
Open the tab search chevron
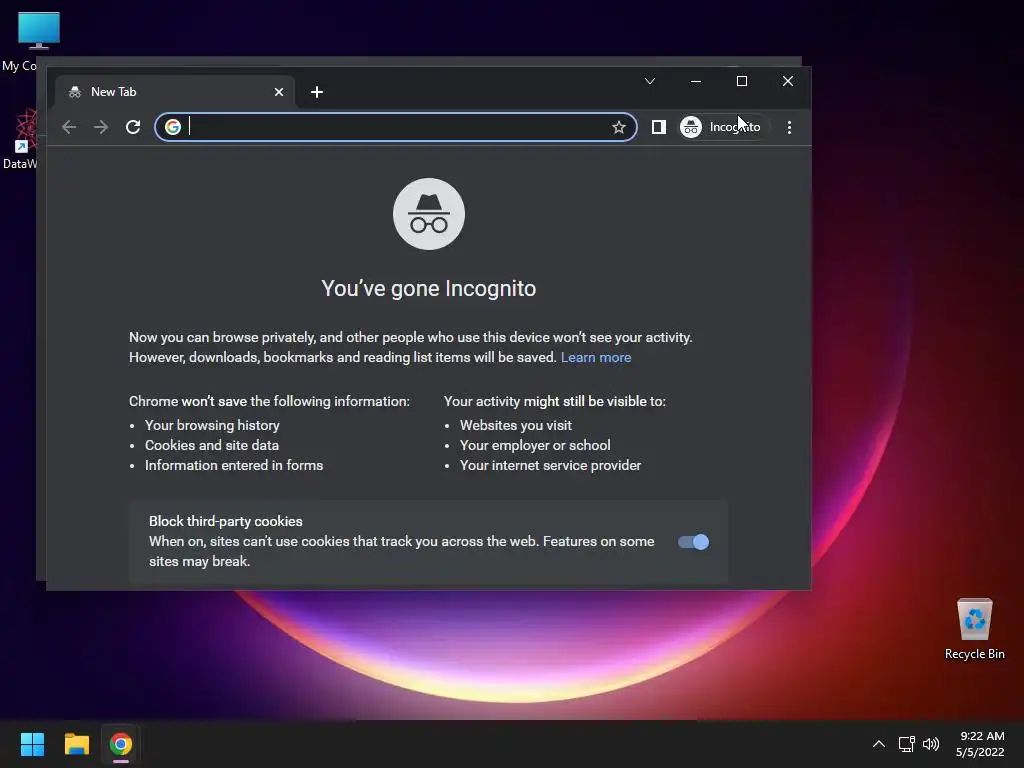click(650, 81)
